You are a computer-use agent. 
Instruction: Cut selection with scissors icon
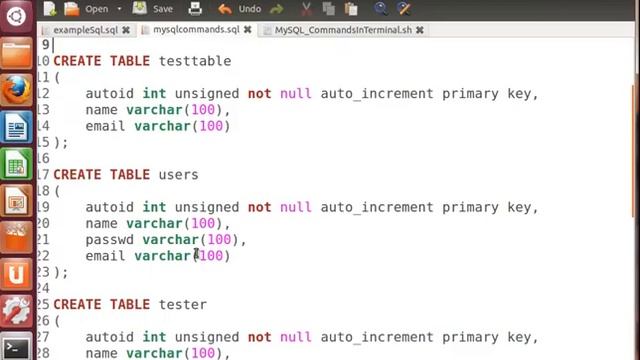pos(306,9)
